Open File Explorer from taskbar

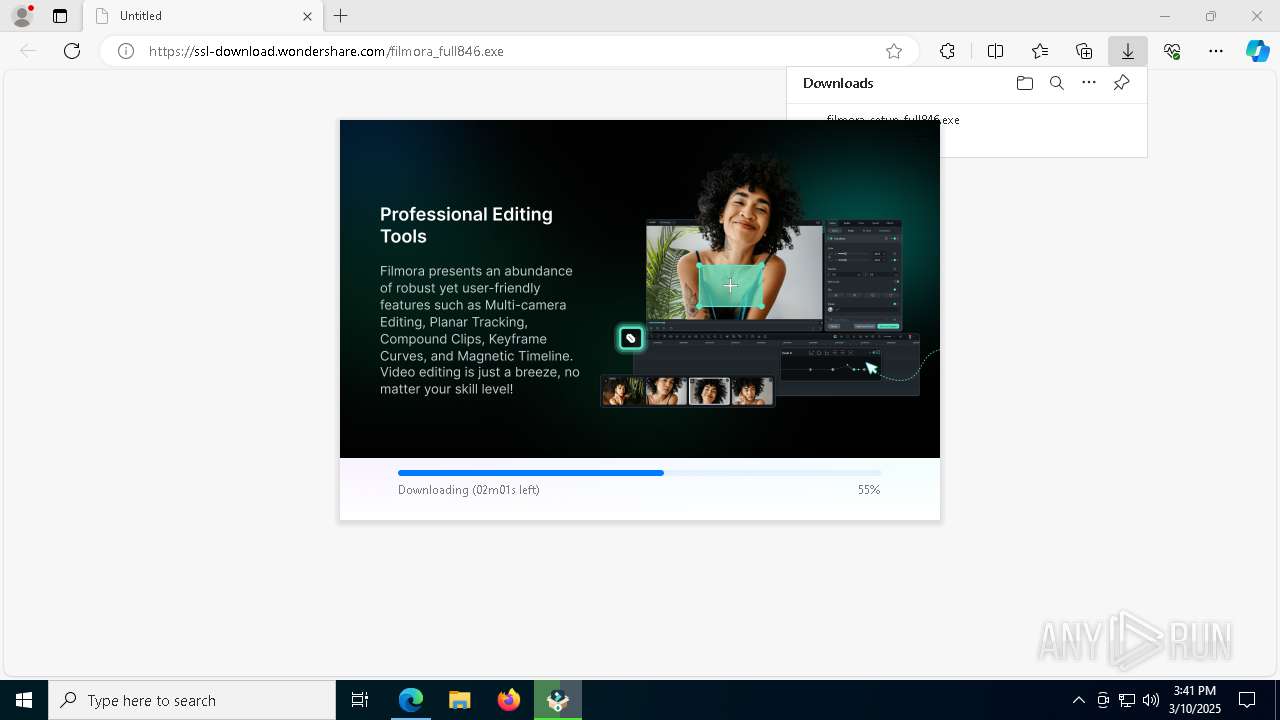460,700
